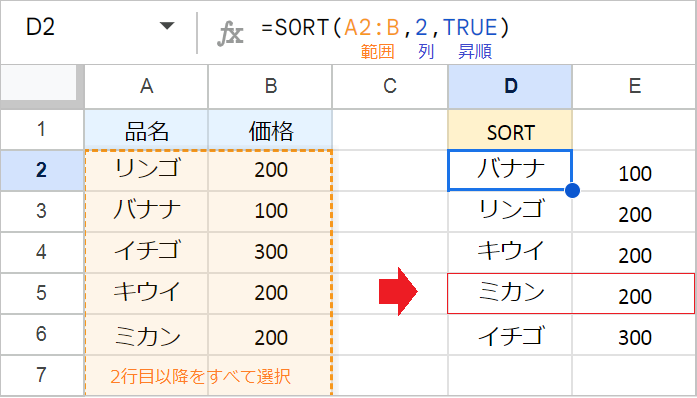Click cell A5 containing キウイ
The width and height of the screenshot is (697, 398).
[146, 293]
